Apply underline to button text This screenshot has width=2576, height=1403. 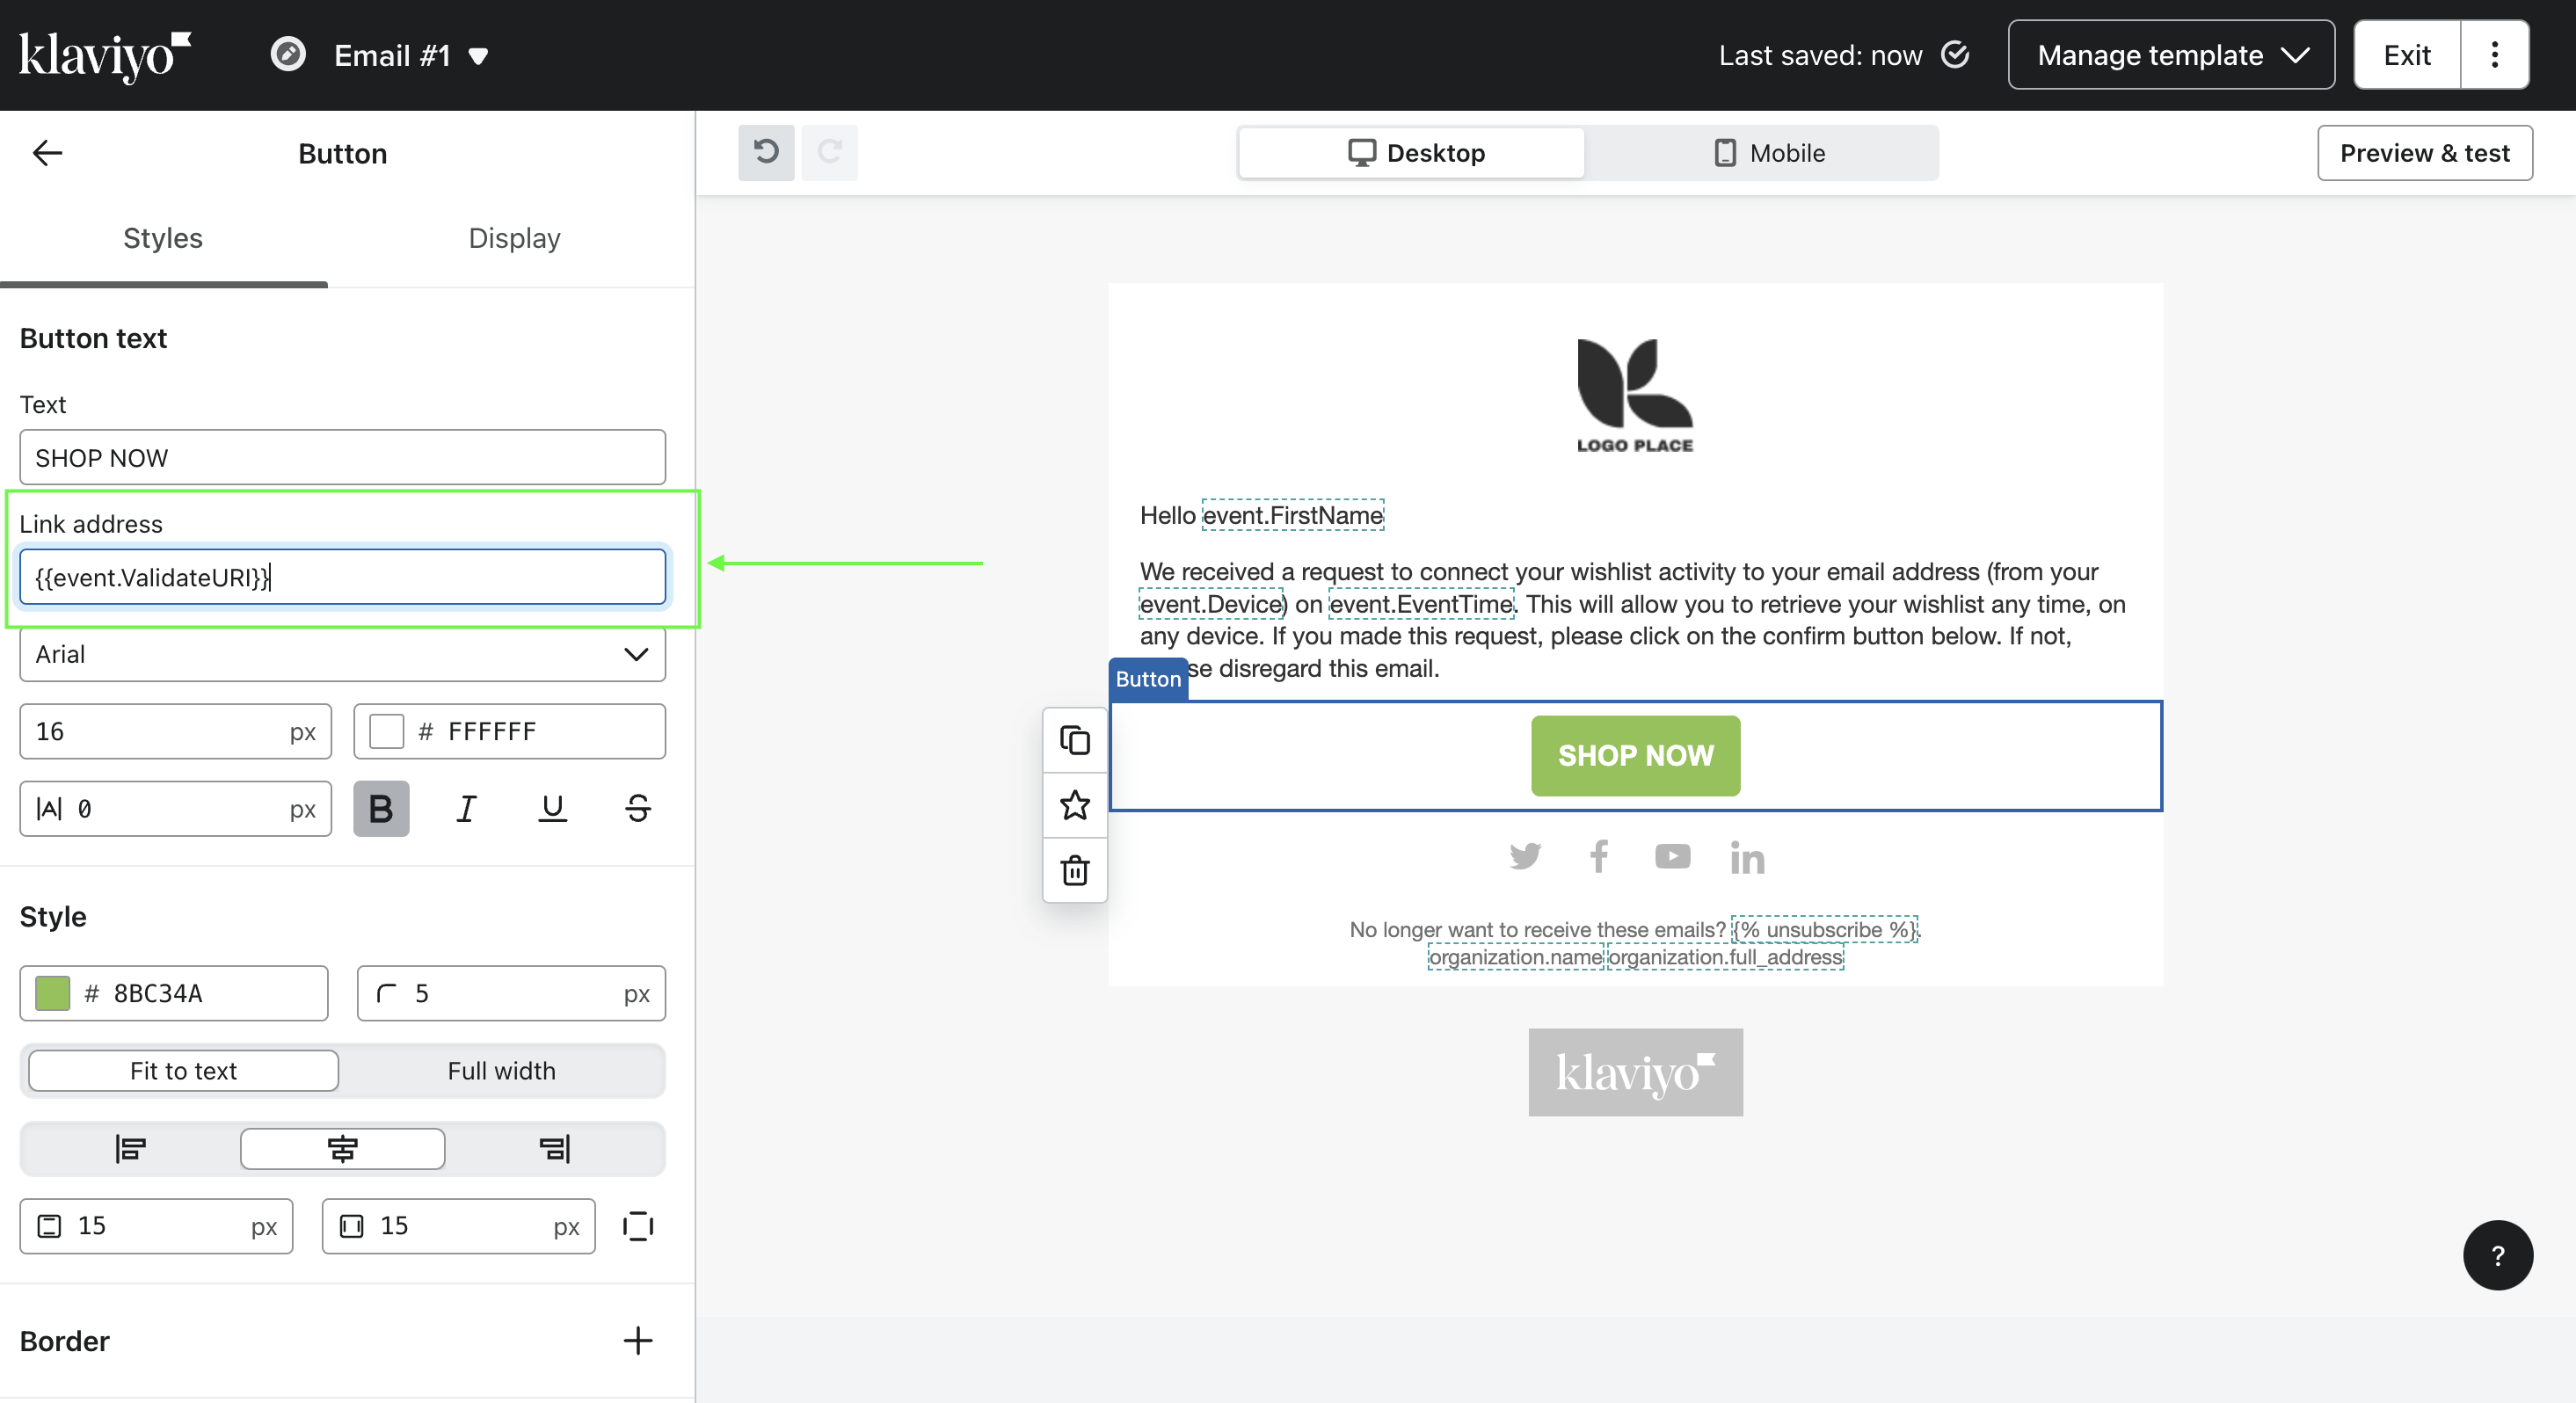click(552, 808)
